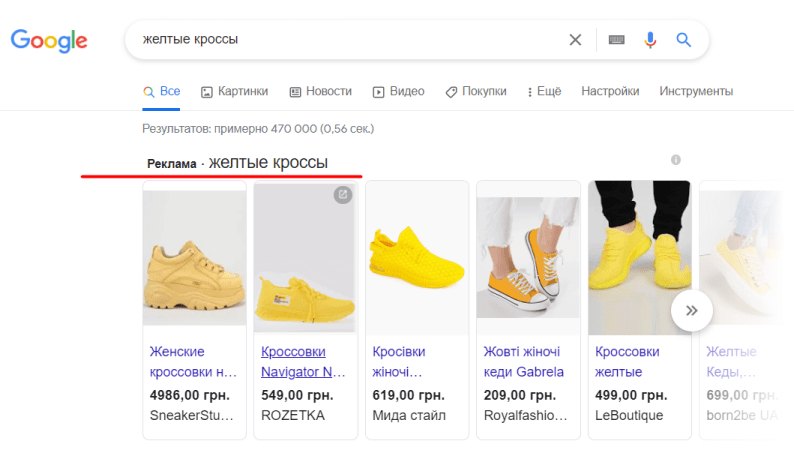Click the Google logo
Screen dimensions: 794x459
[x=49, y=41]
